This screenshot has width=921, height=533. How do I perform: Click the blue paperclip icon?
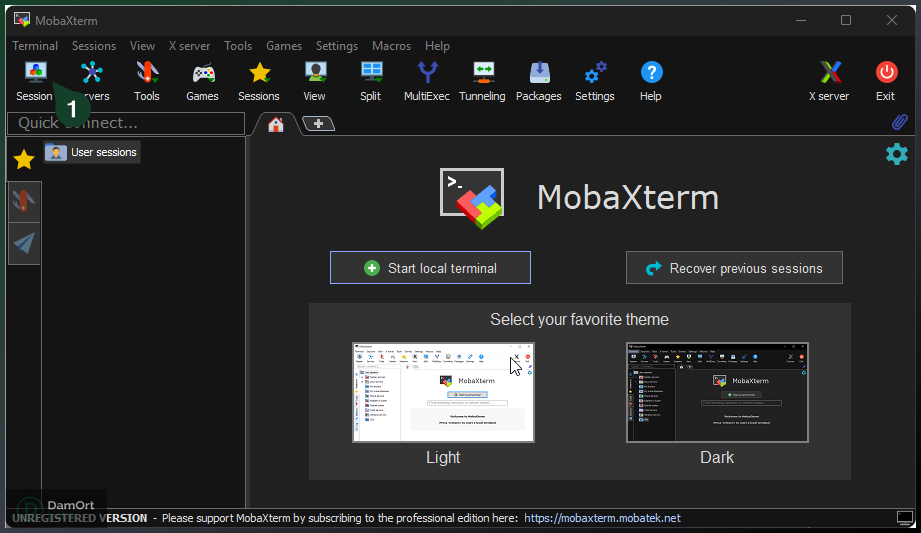(899, 122)
